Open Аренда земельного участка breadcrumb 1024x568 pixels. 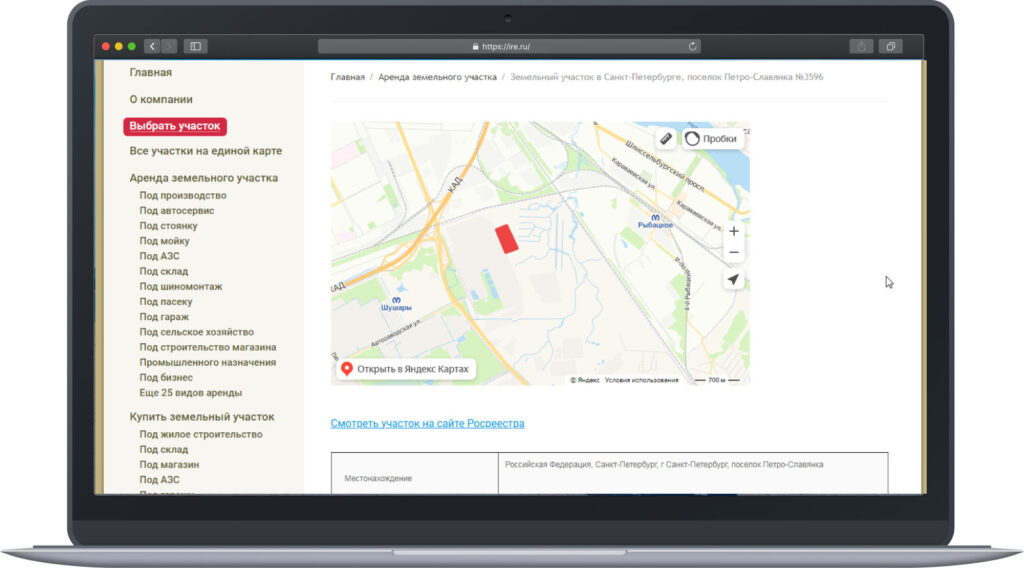[438, 77]
